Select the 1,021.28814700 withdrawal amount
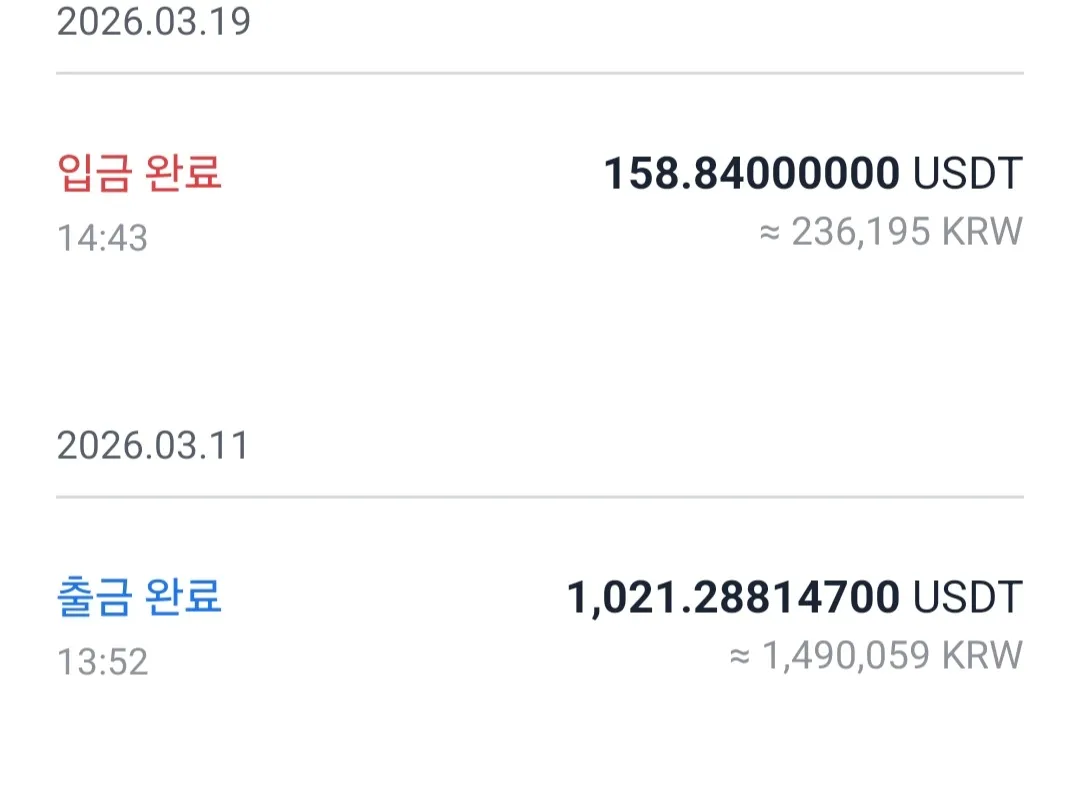The width and height of the screenshot is (1080, 786). (733, 598)
